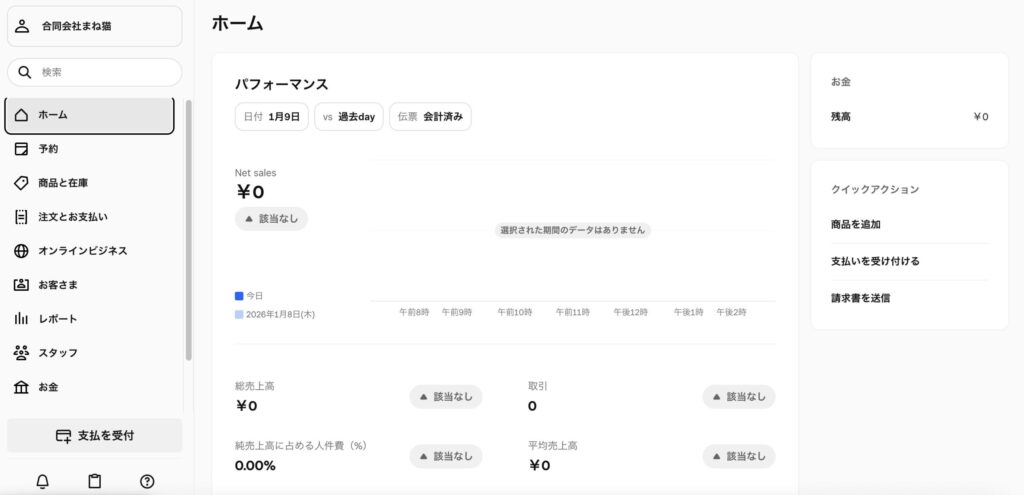Open 注文とお支払い menu item
1024x495 pixels.
point(73,217)
